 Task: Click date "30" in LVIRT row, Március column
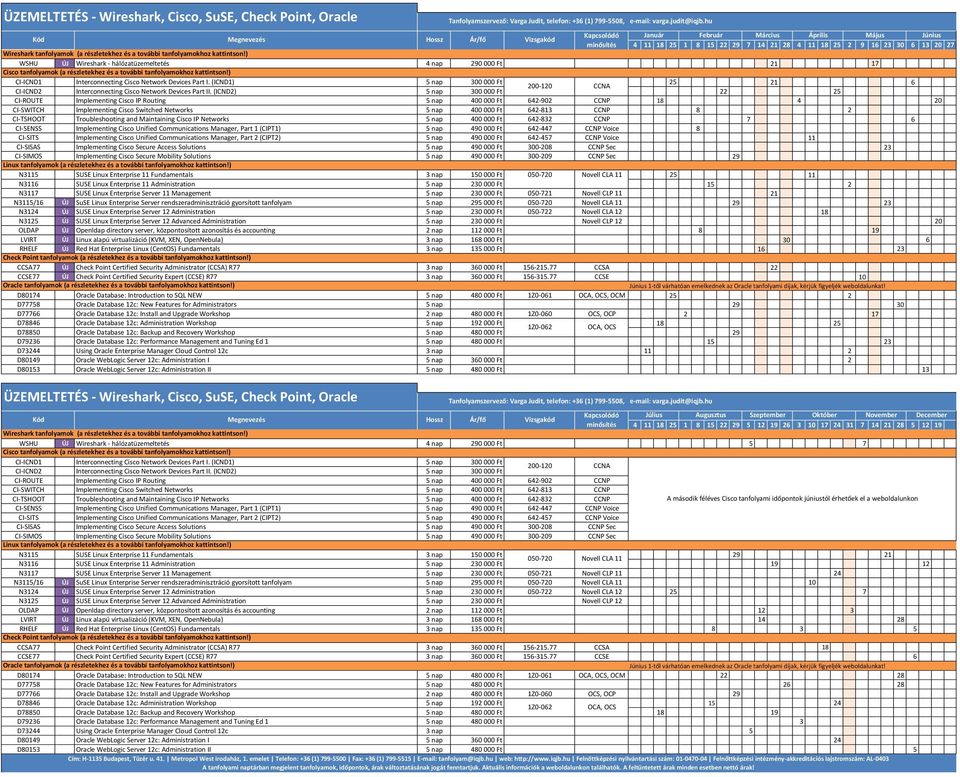point(786,240)
